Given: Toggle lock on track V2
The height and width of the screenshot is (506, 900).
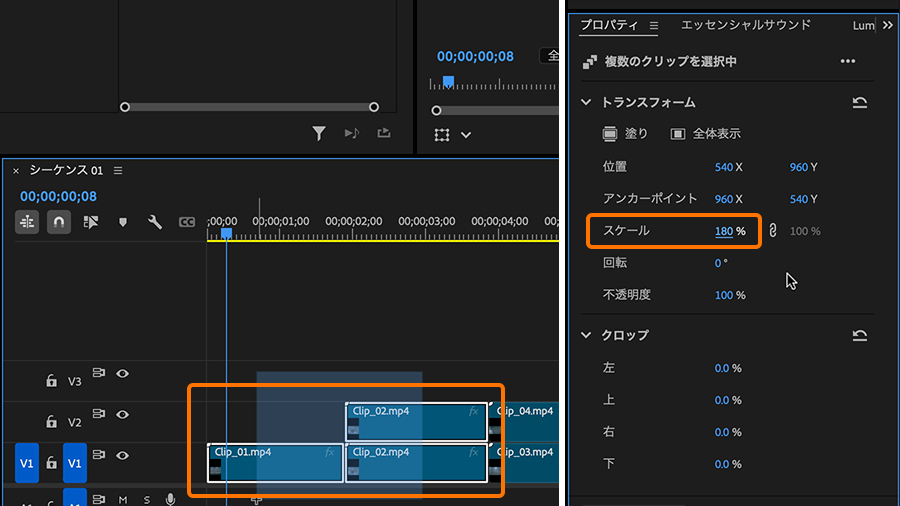Looking at the screenshot, I should click(52, 422).
